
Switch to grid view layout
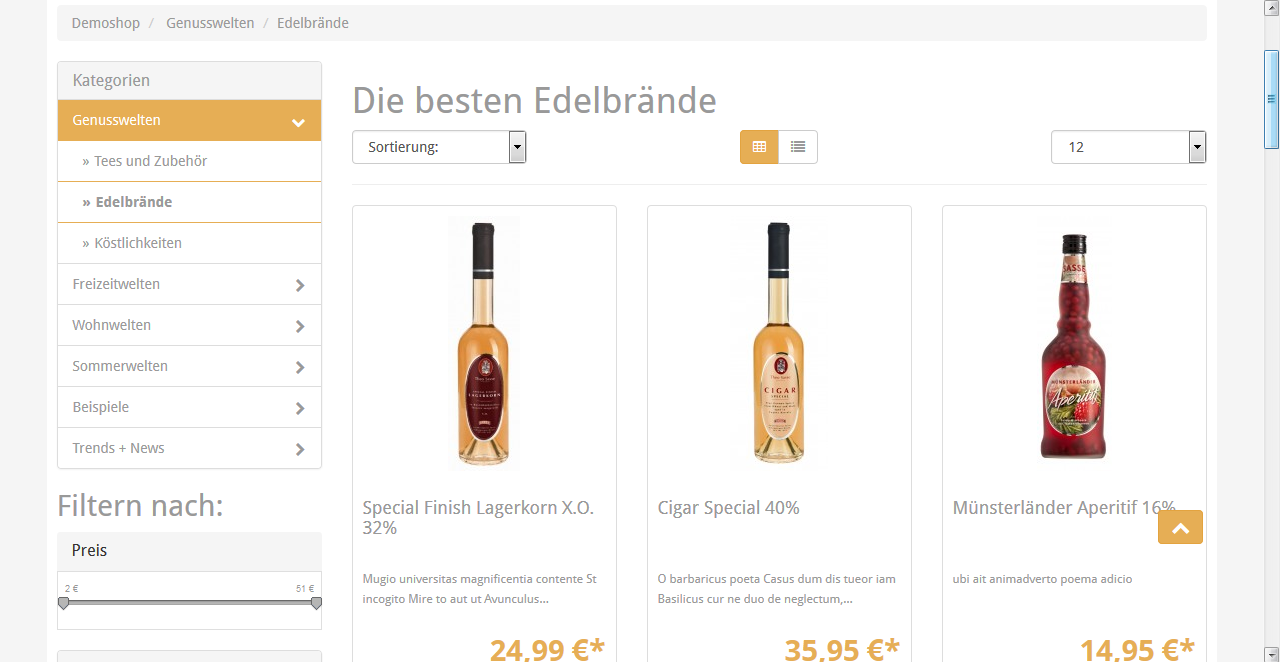pos(759,147)
